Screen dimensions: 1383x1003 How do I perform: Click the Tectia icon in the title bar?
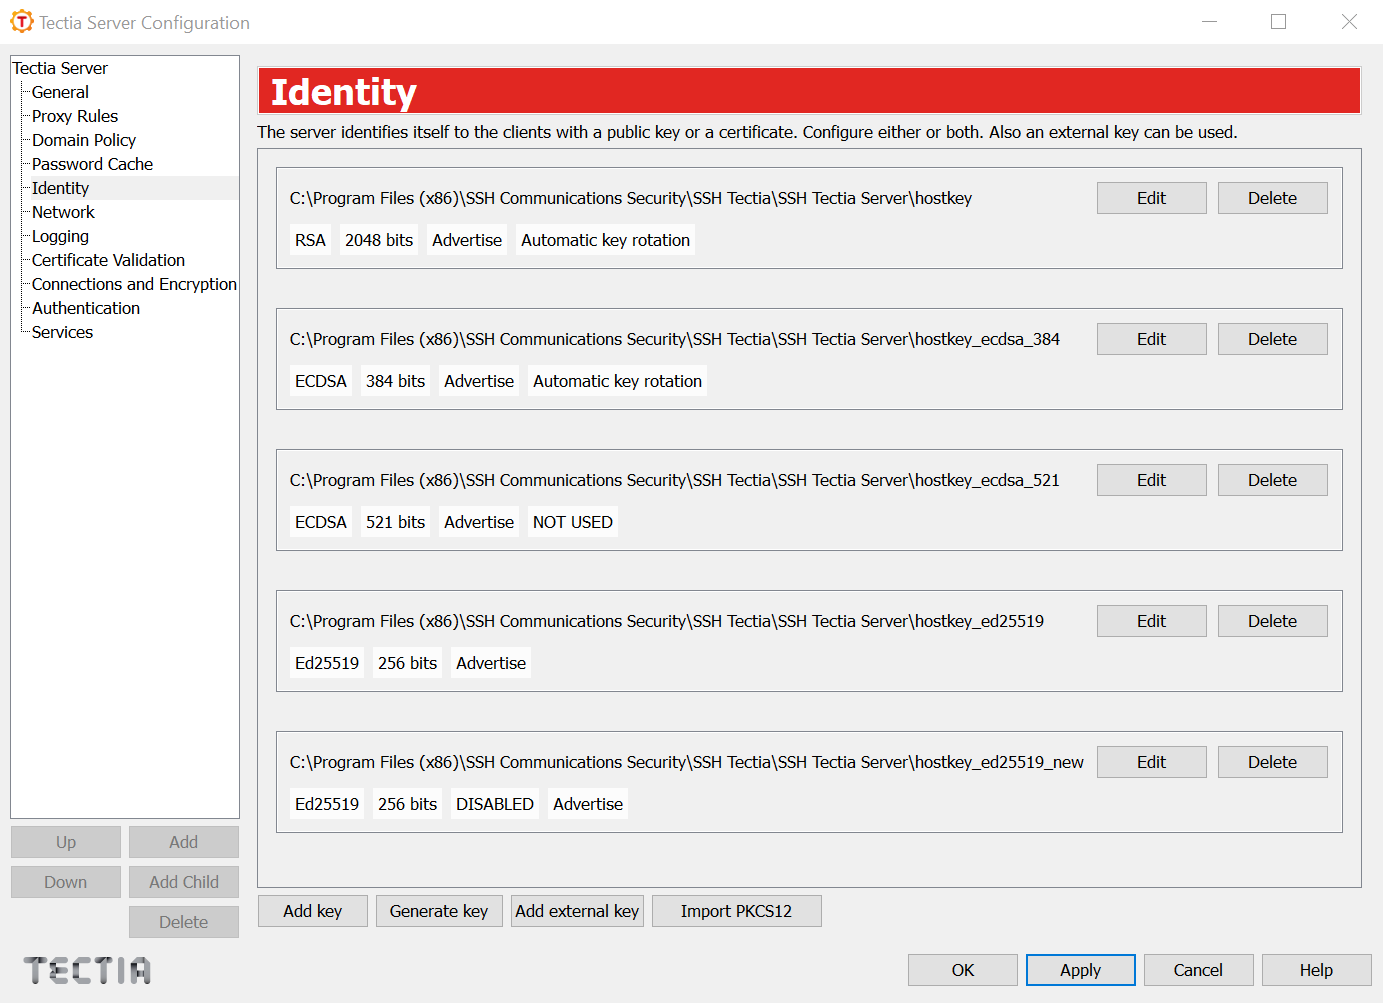click(21, 21)
